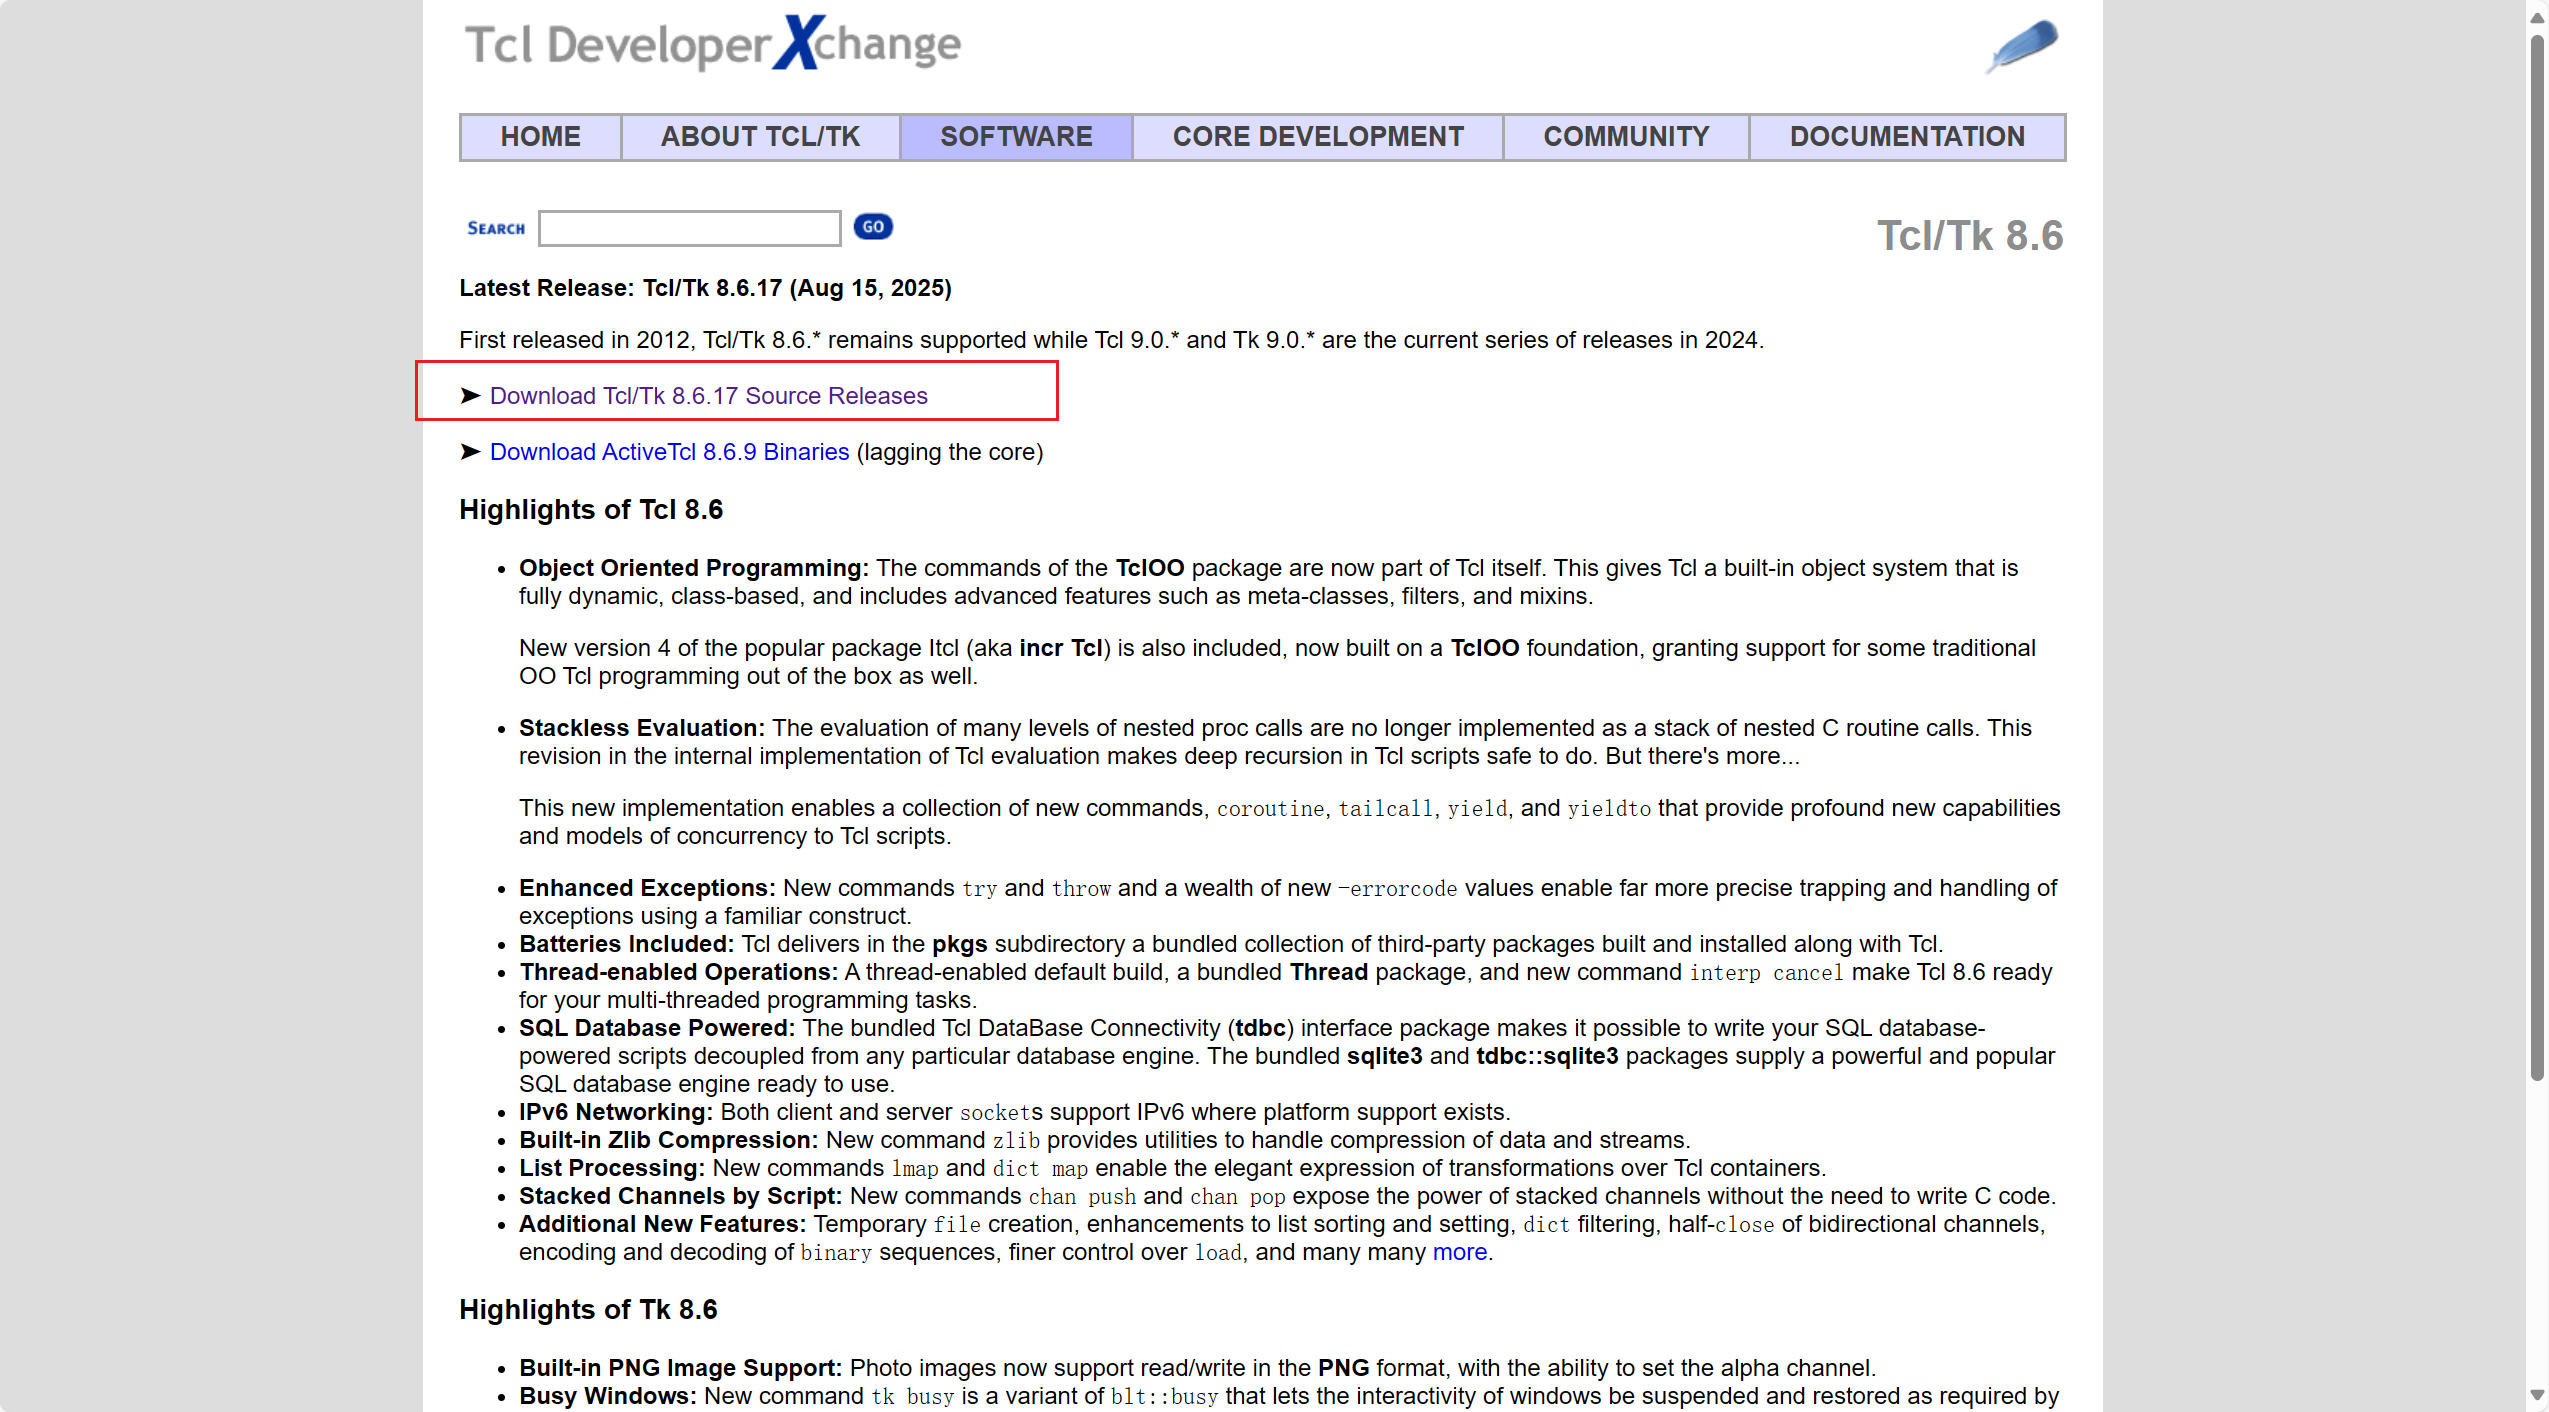Open Download ActiveTcl 8.6.9 Binaries
The height and width of the screenshot is (1412, 2549).
click(668, 452)
